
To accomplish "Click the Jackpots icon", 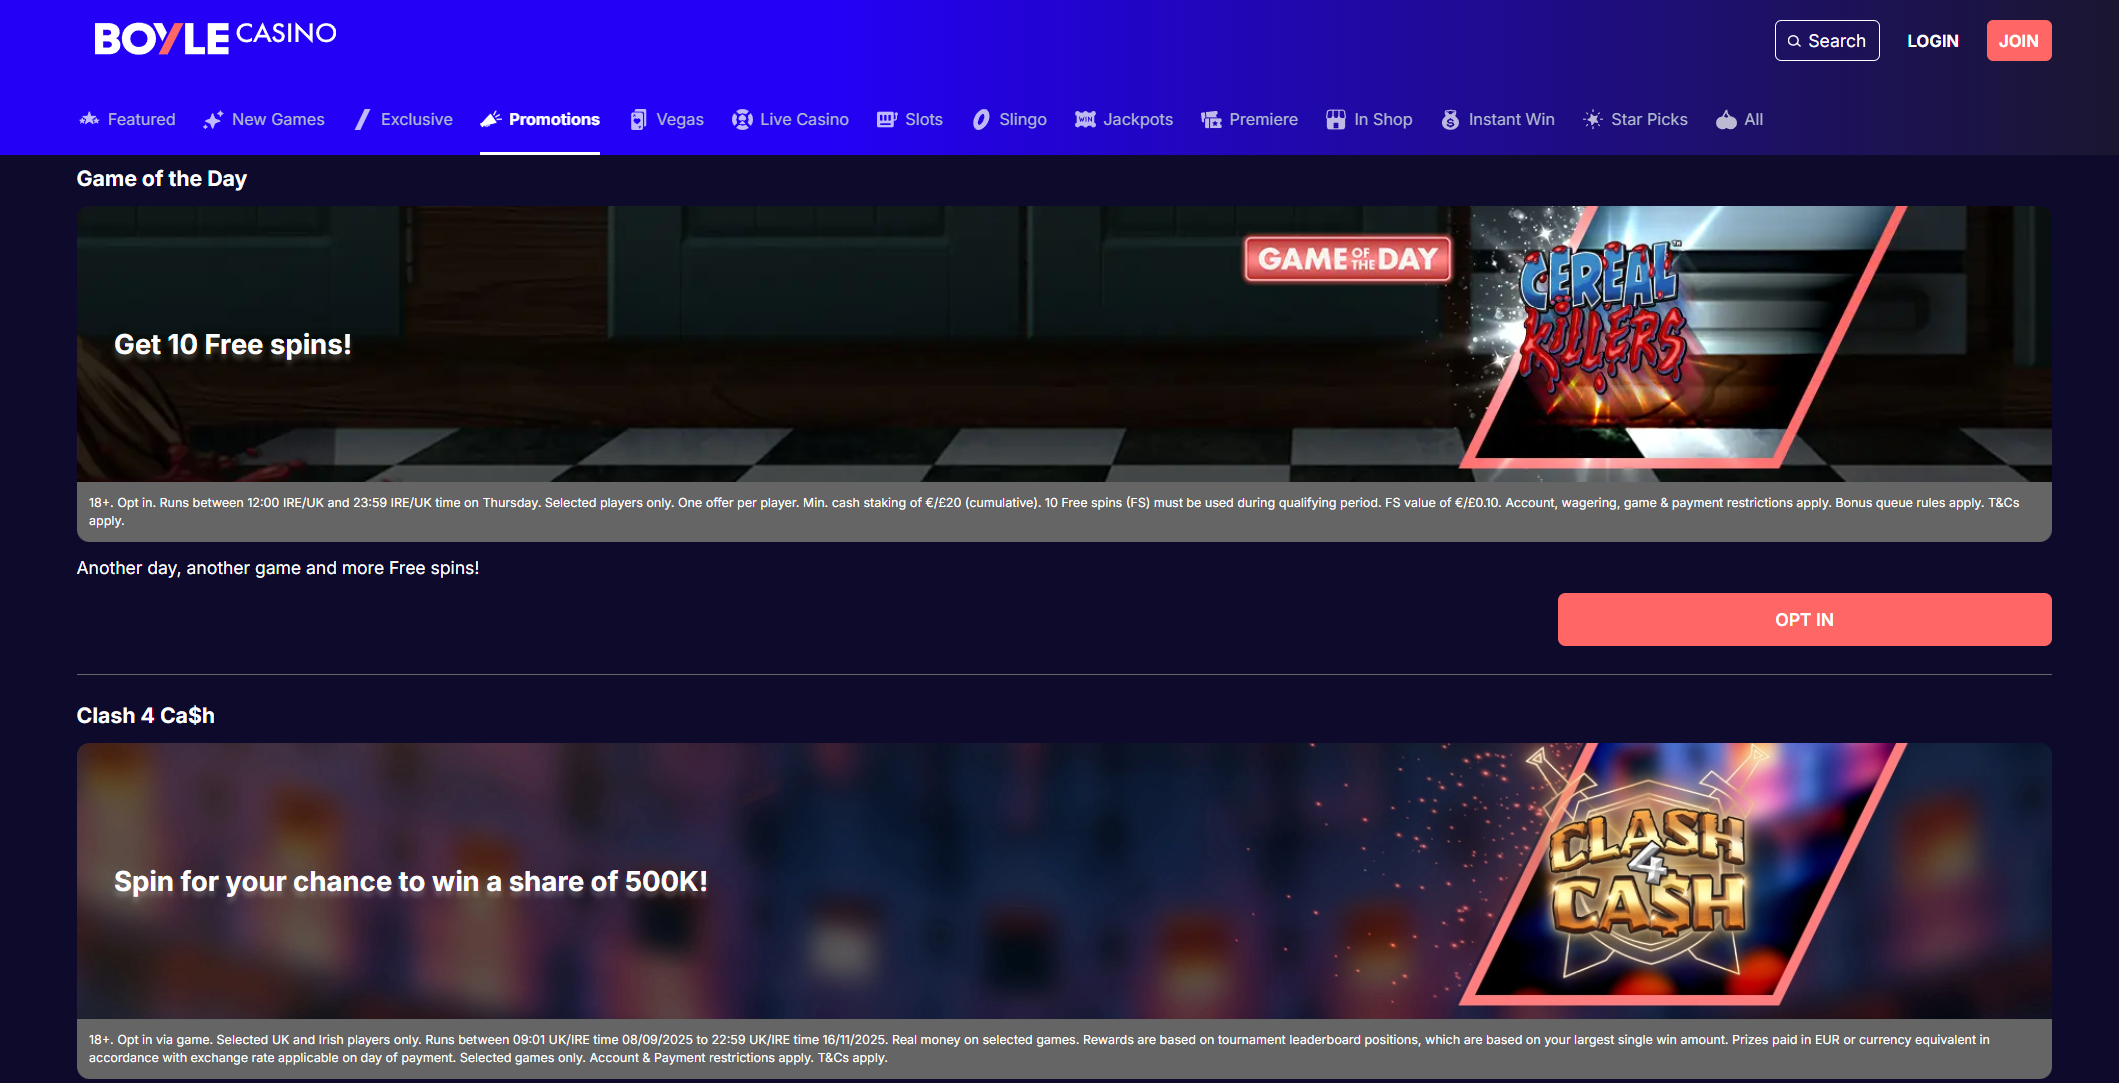I will pyautogui.click(x=1085, y=120).
